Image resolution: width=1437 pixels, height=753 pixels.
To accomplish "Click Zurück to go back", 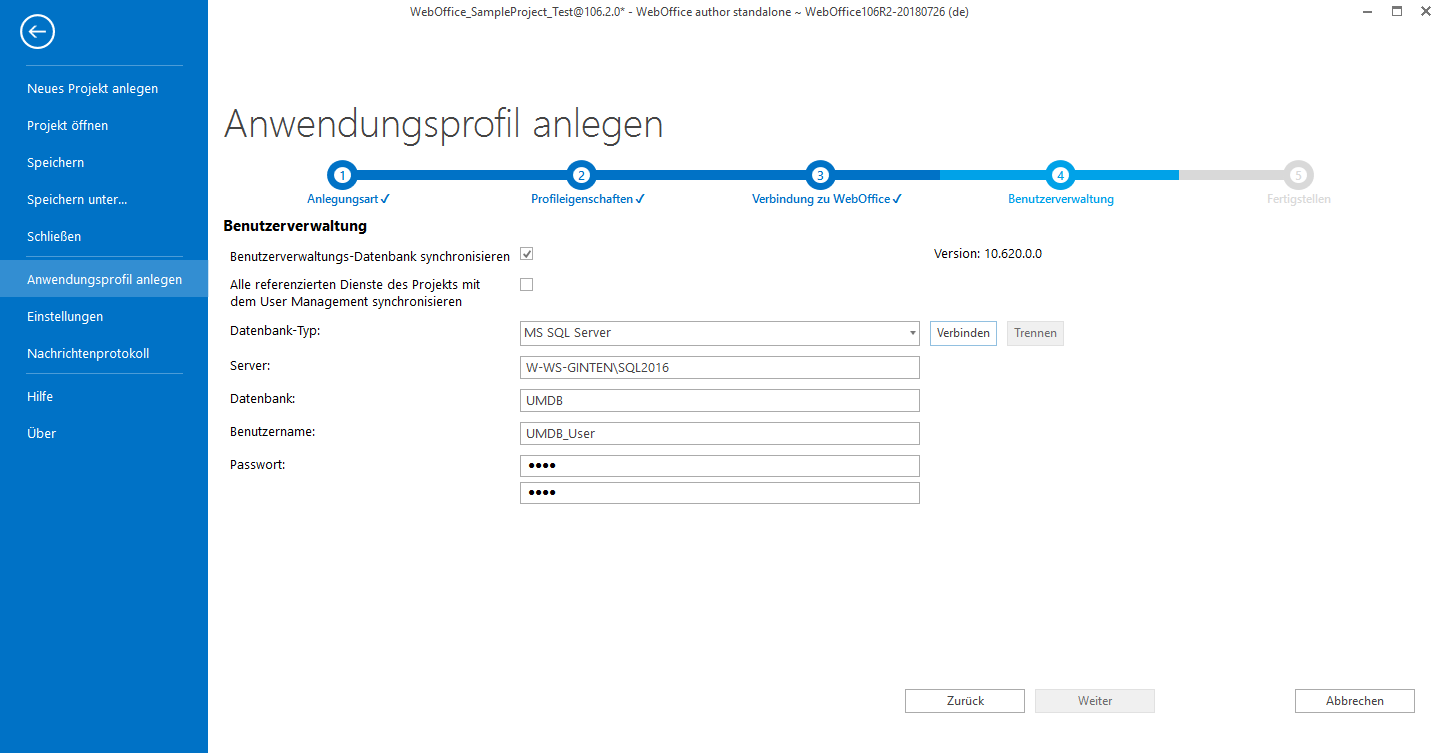I will [x=964, y=700].
